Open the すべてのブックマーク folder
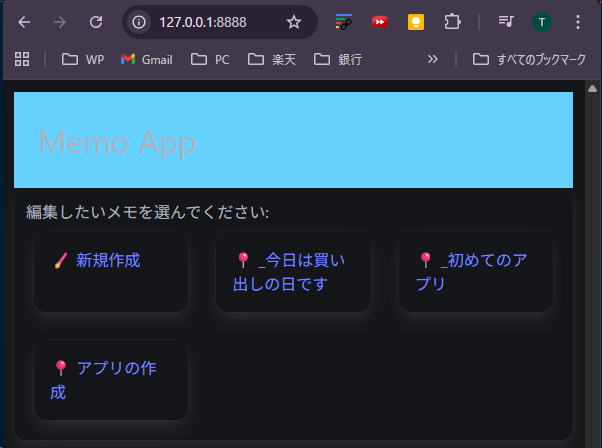 [x=528, y=59]
